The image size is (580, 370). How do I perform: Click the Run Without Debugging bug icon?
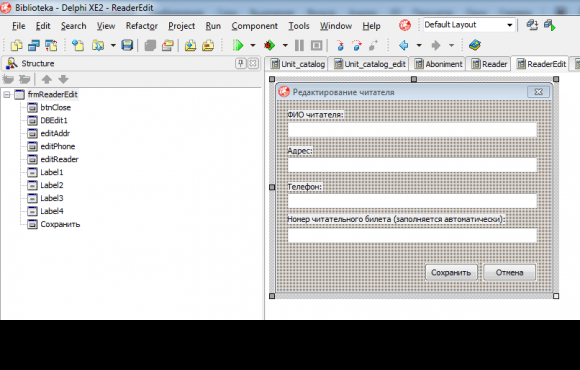[x=269, y=46]
